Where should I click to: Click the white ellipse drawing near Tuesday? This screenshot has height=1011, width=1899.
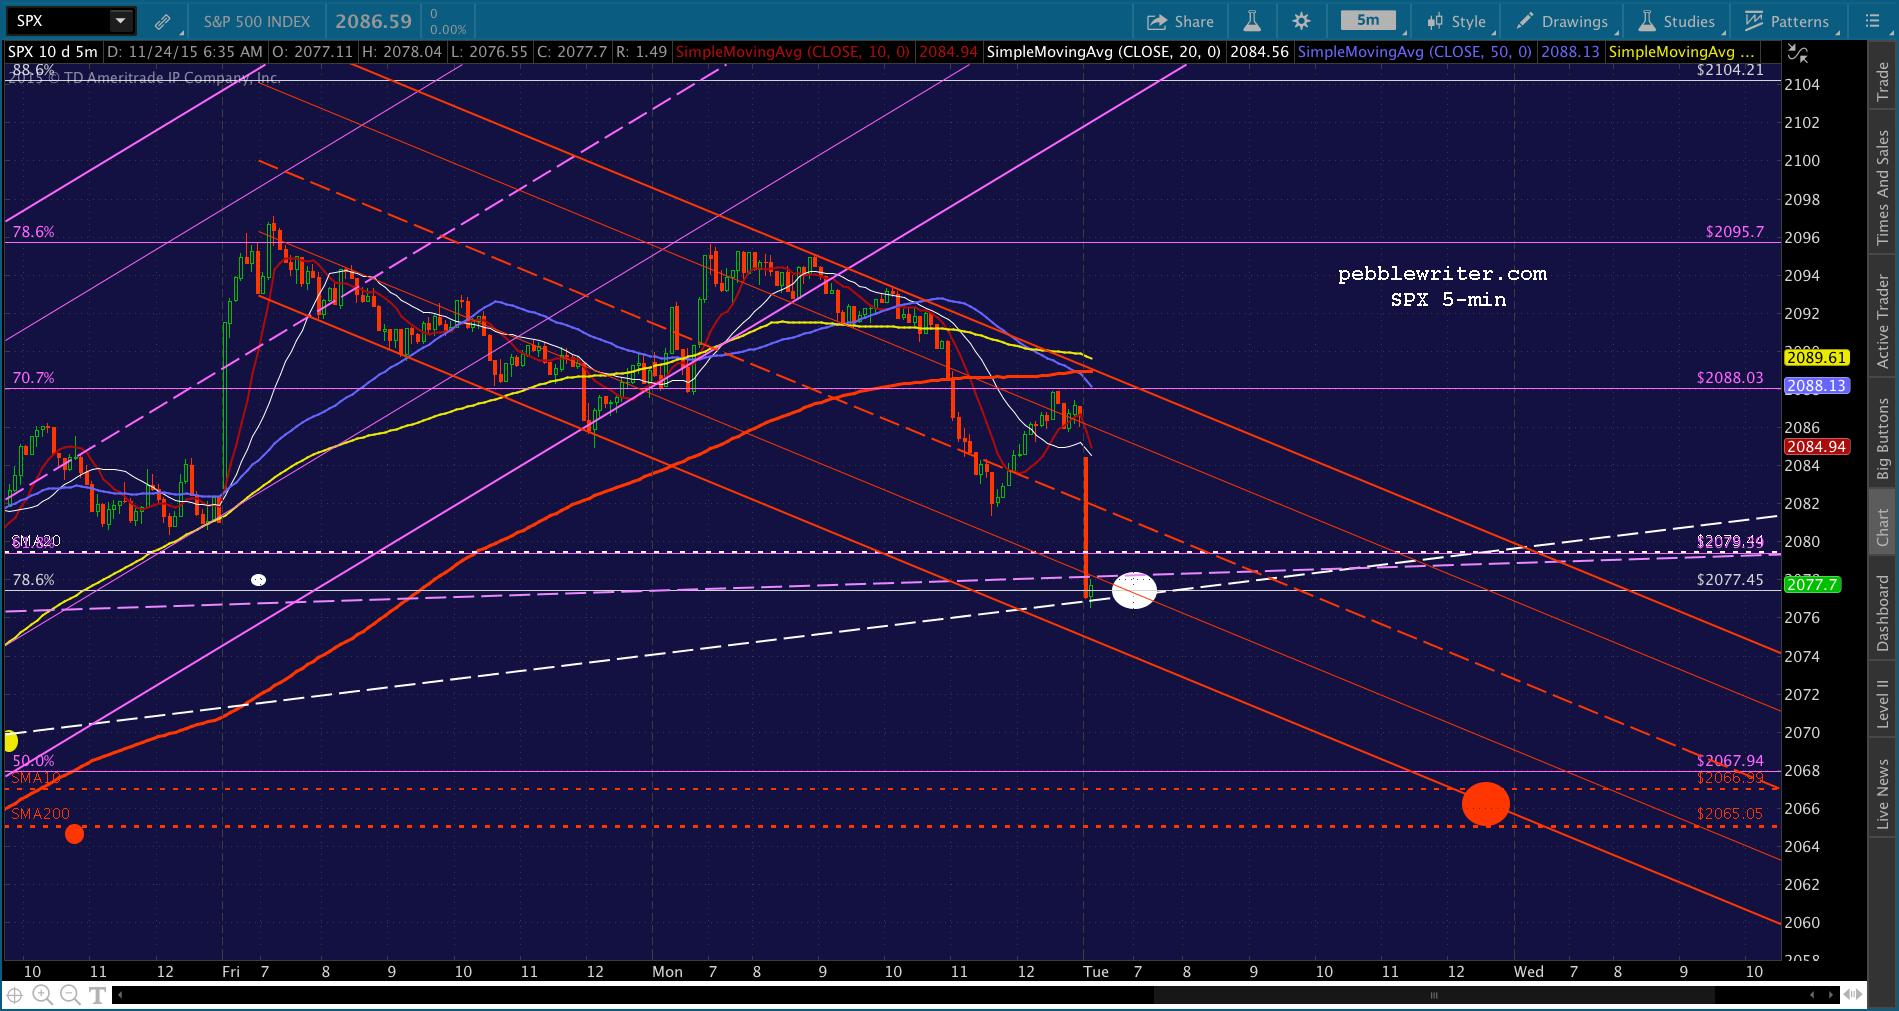click(x=1134, y=590)
